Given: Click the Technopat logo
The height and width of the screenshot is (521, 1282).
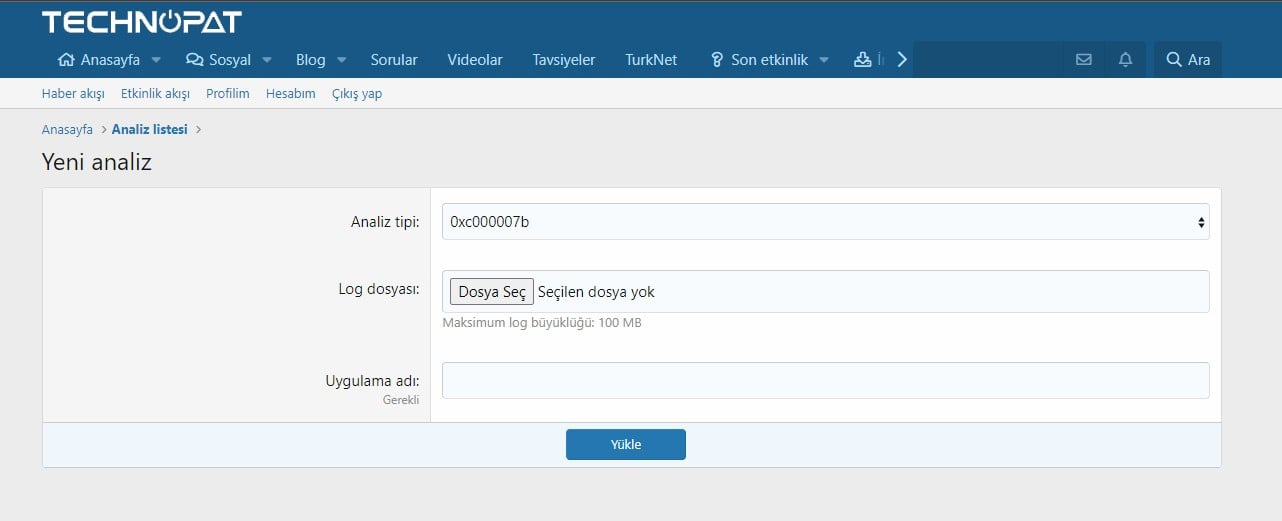Looking at the screenshot, I should [x=141, y=22].
